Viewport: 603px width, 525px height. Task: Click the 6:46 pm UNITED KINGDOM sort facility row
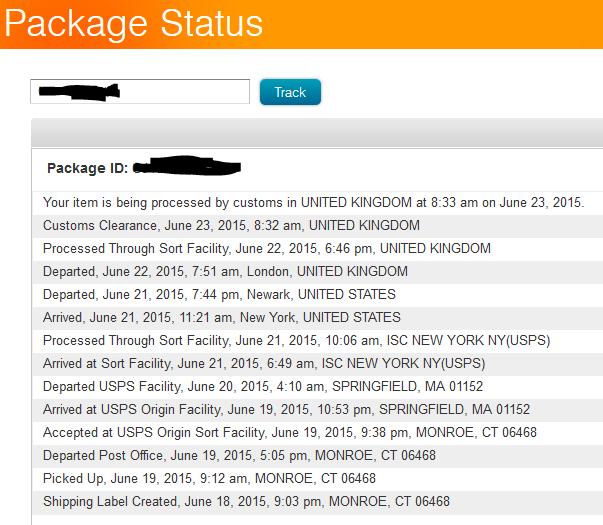coord(267,248)
